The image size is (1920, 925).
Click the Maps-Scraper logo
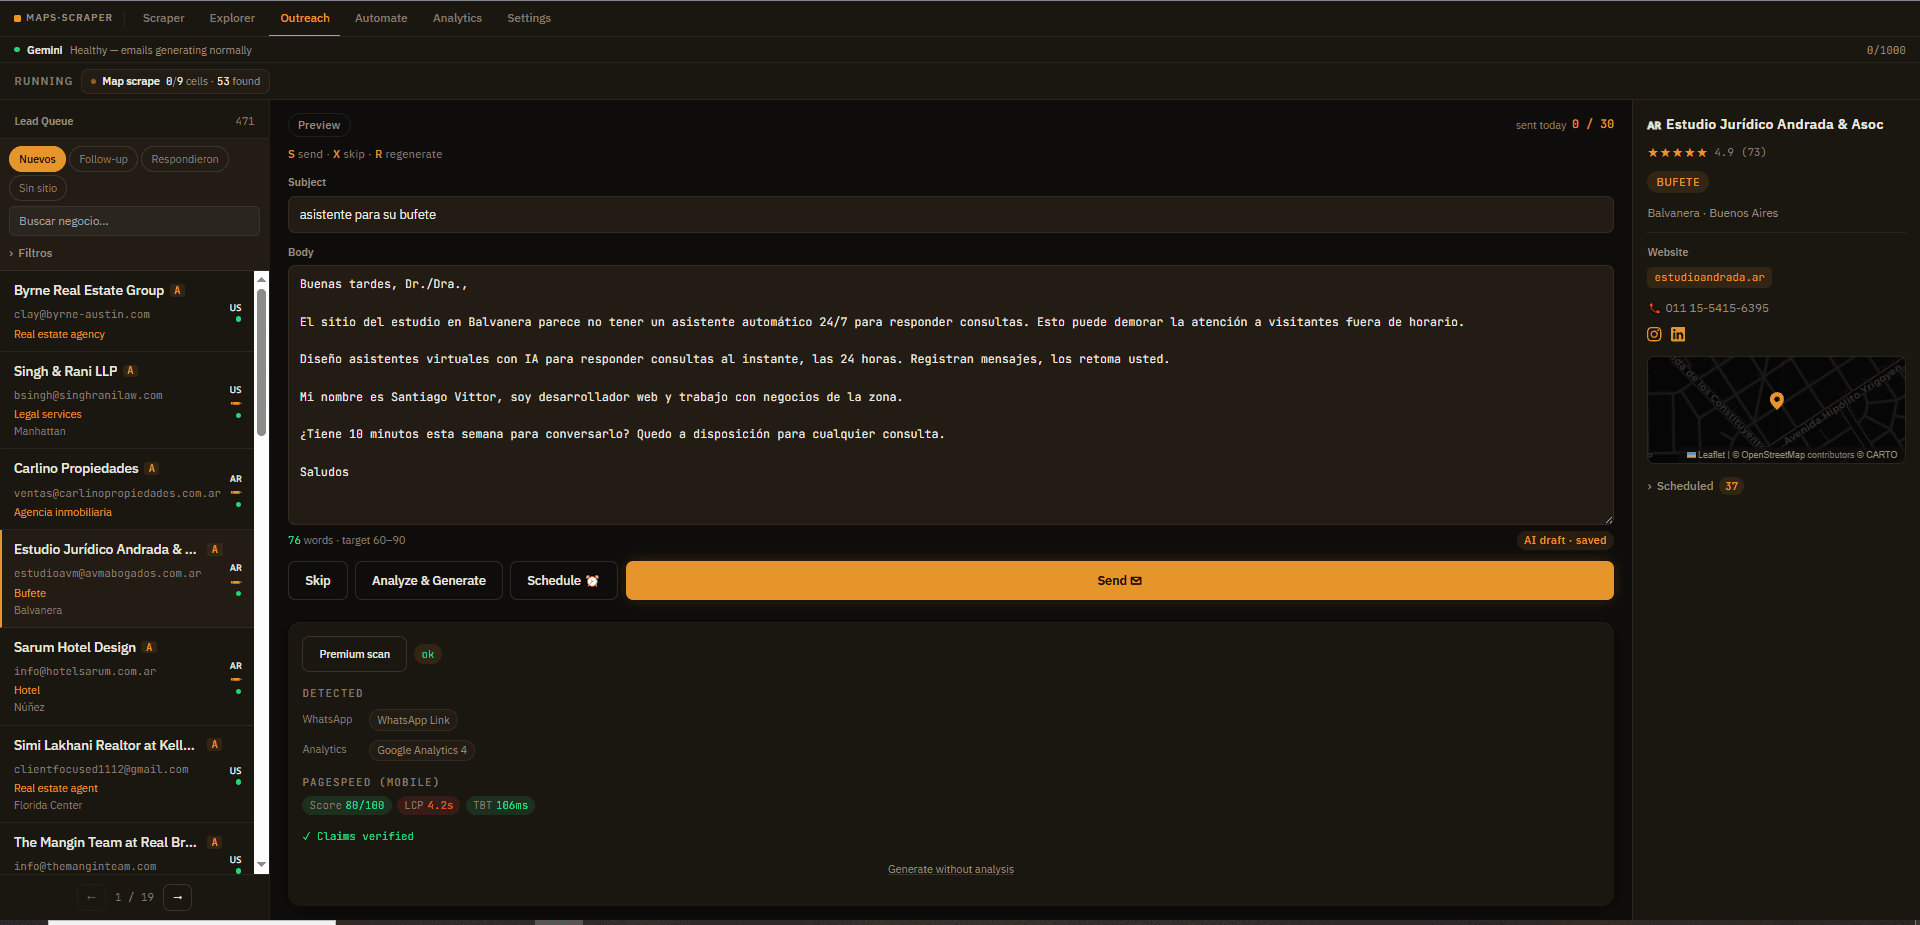(x=63, y=18)
